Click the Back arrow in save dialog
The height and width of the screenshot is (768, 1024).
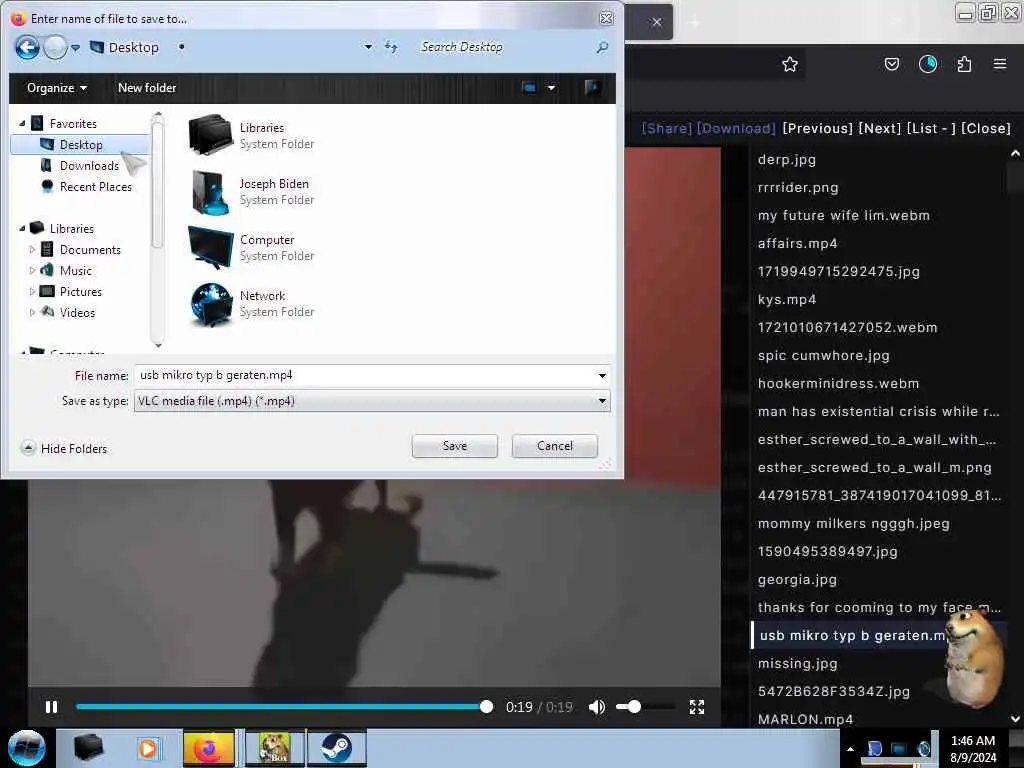(27, 47)
